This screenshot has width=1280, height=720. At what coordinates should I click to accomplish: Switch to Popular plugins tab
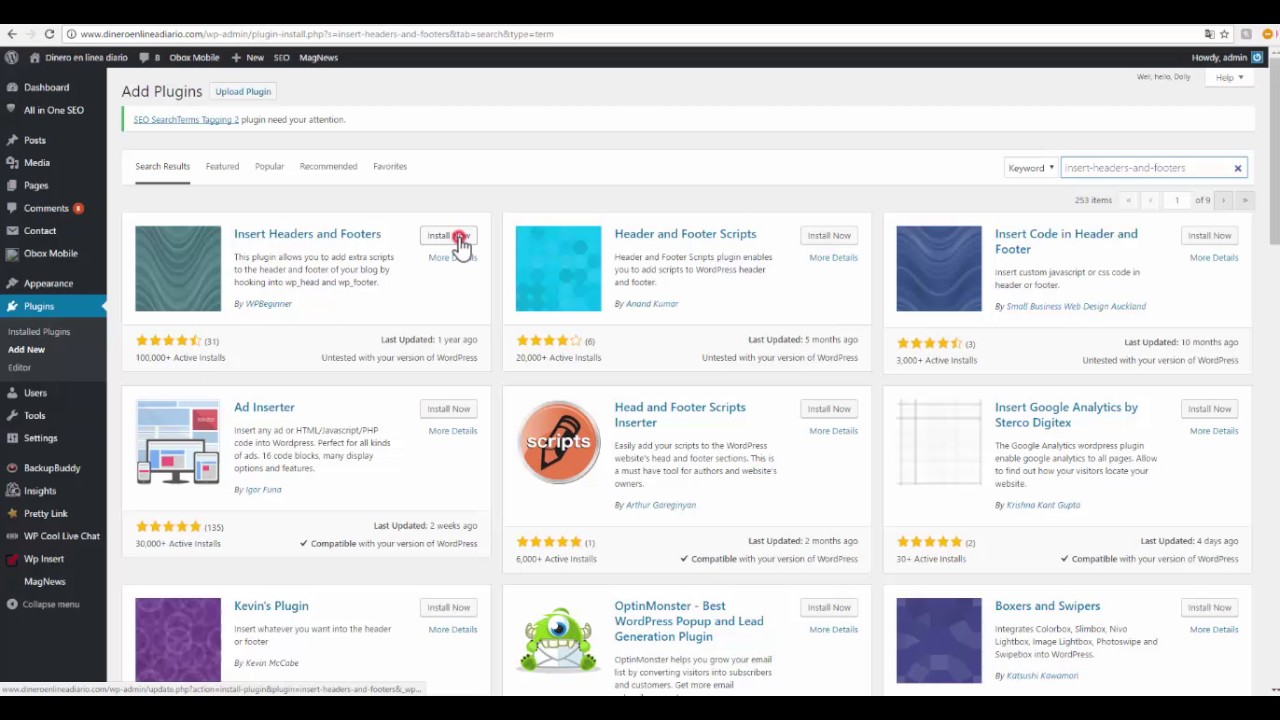(x=269, y=166)
